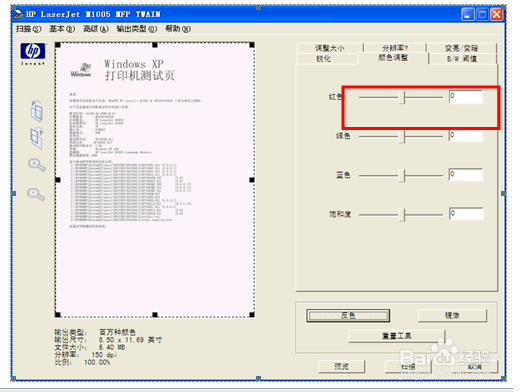Click the 扫描 button at bottom
The height and width of the screenshot is (392, 521).
pos(408,367)
